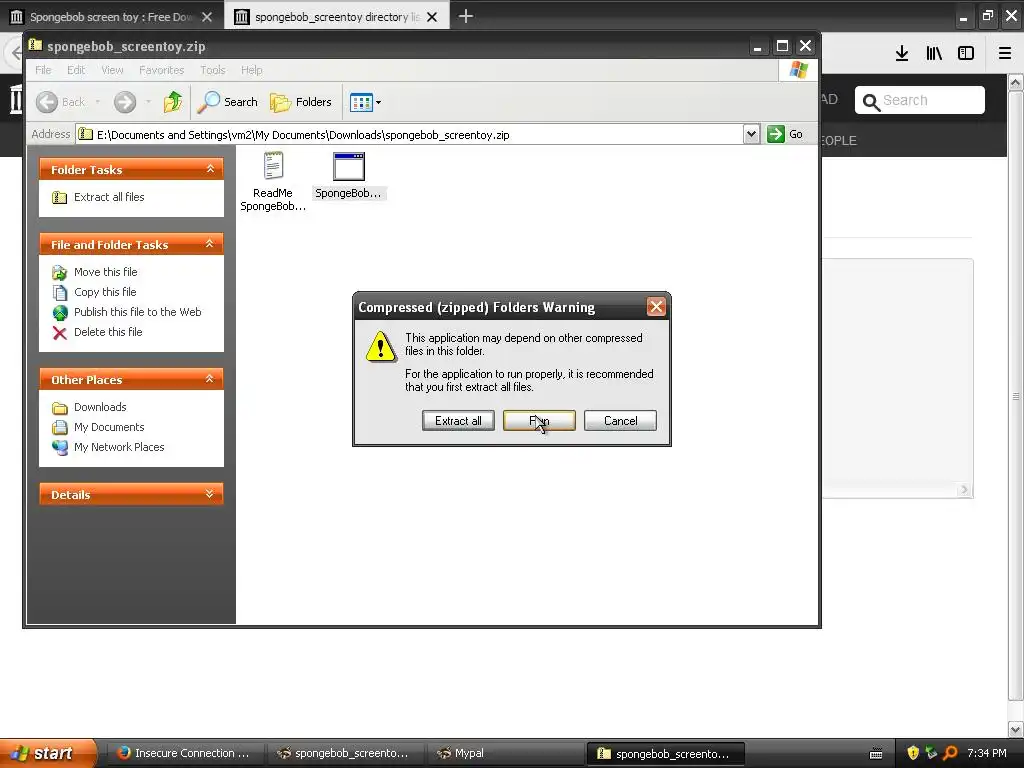This screenshot has height=768, width=1024.
Task: Open a new browser tab
Action: [466, 16]
